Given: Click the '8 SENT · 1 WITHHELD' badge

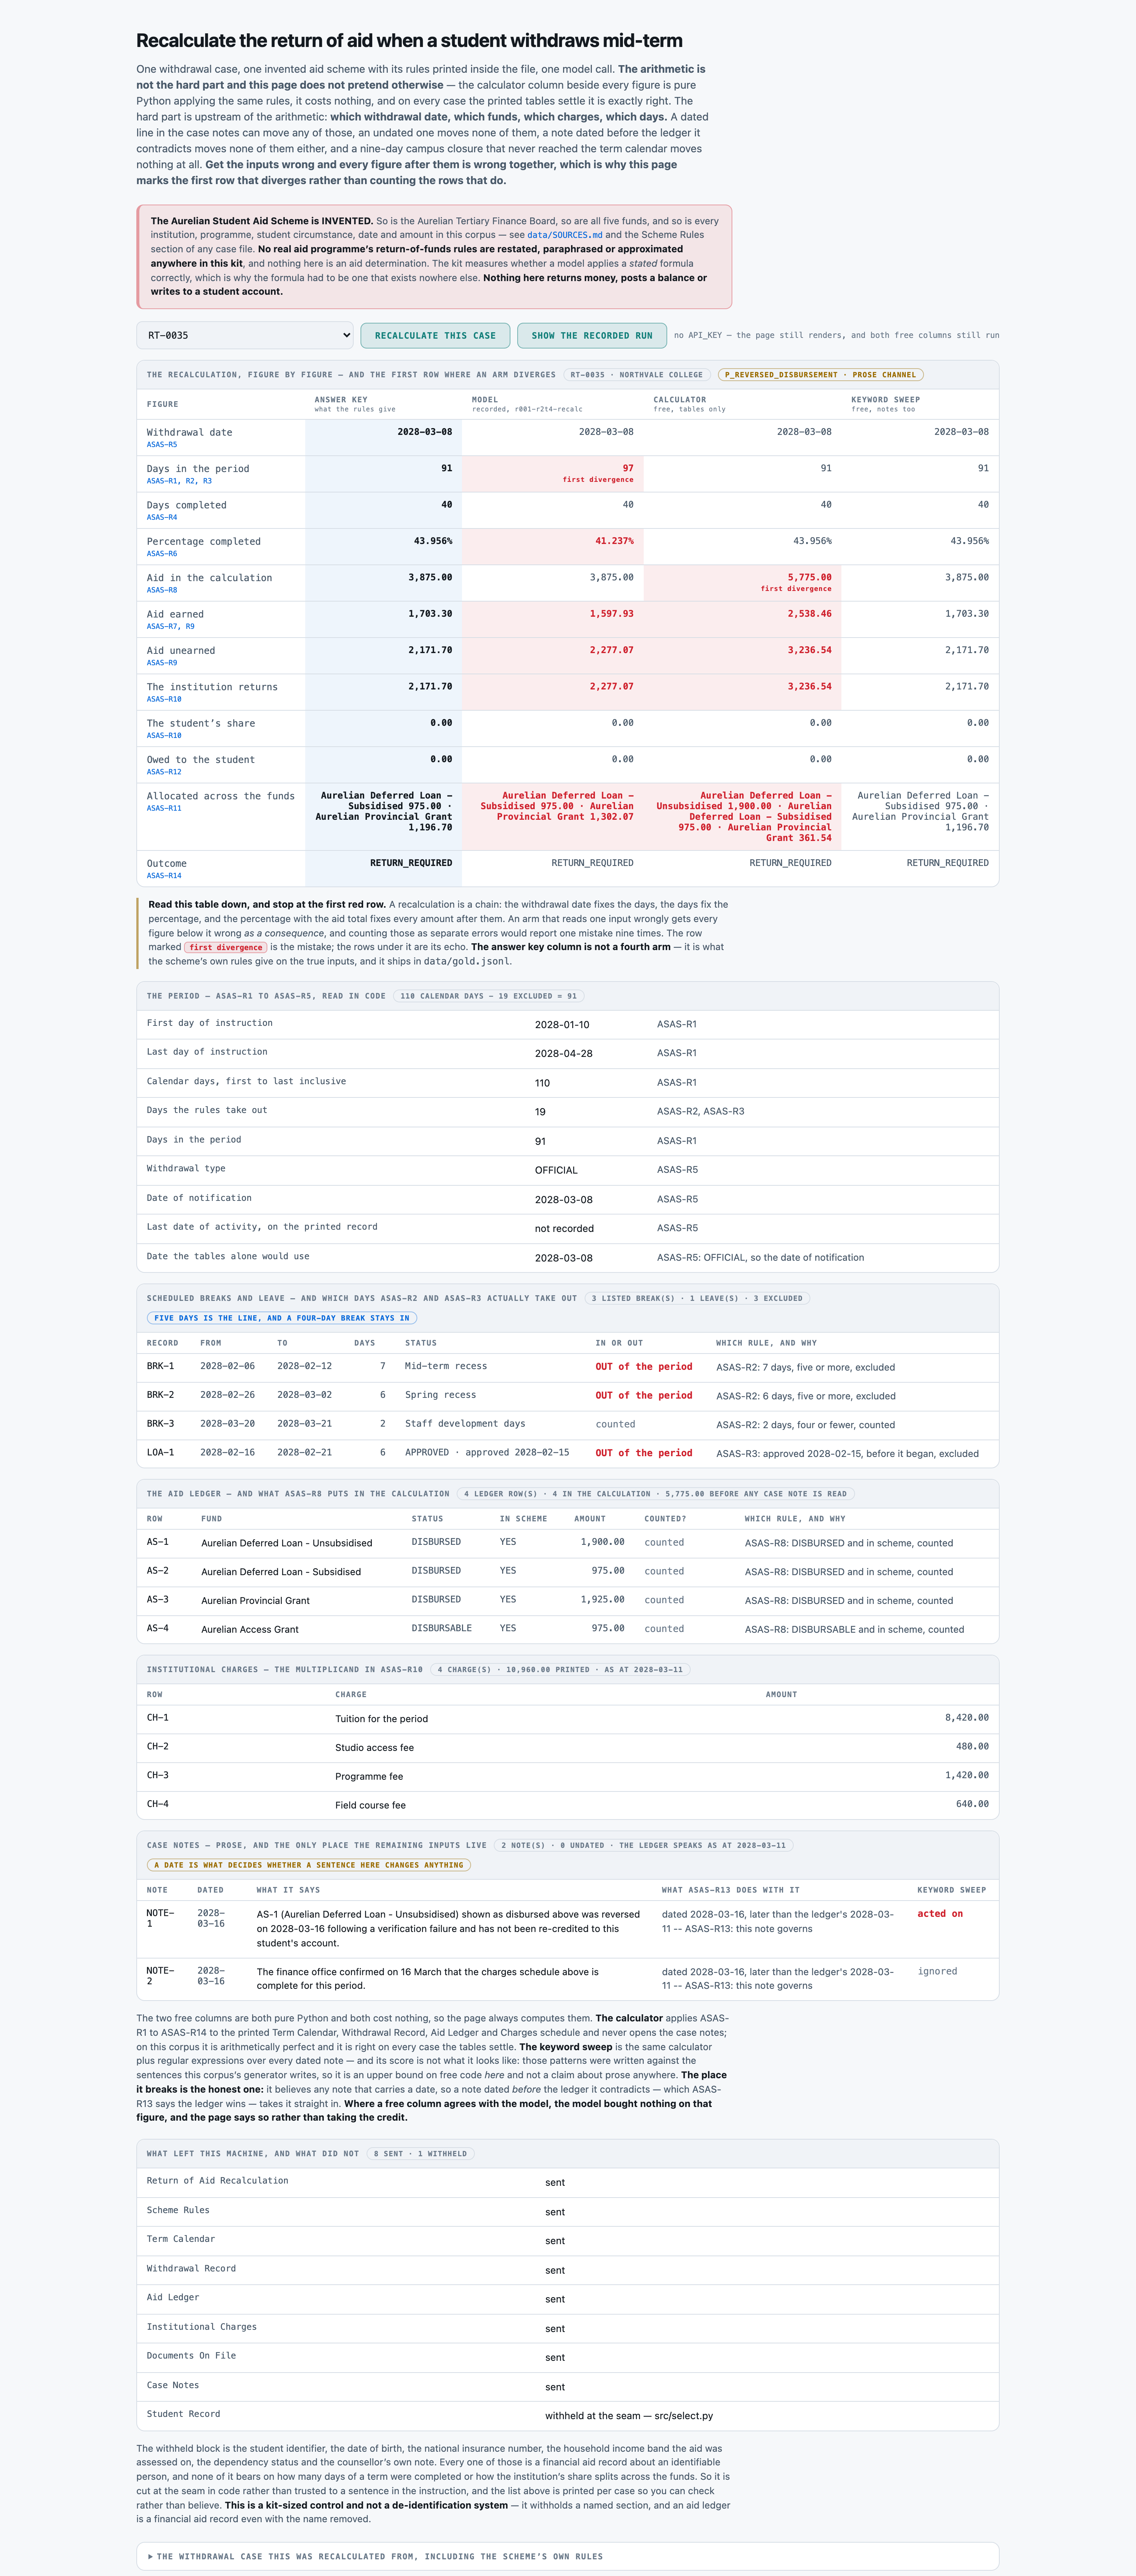Looking at the screenshot, I should click(x=420, y=2154).
